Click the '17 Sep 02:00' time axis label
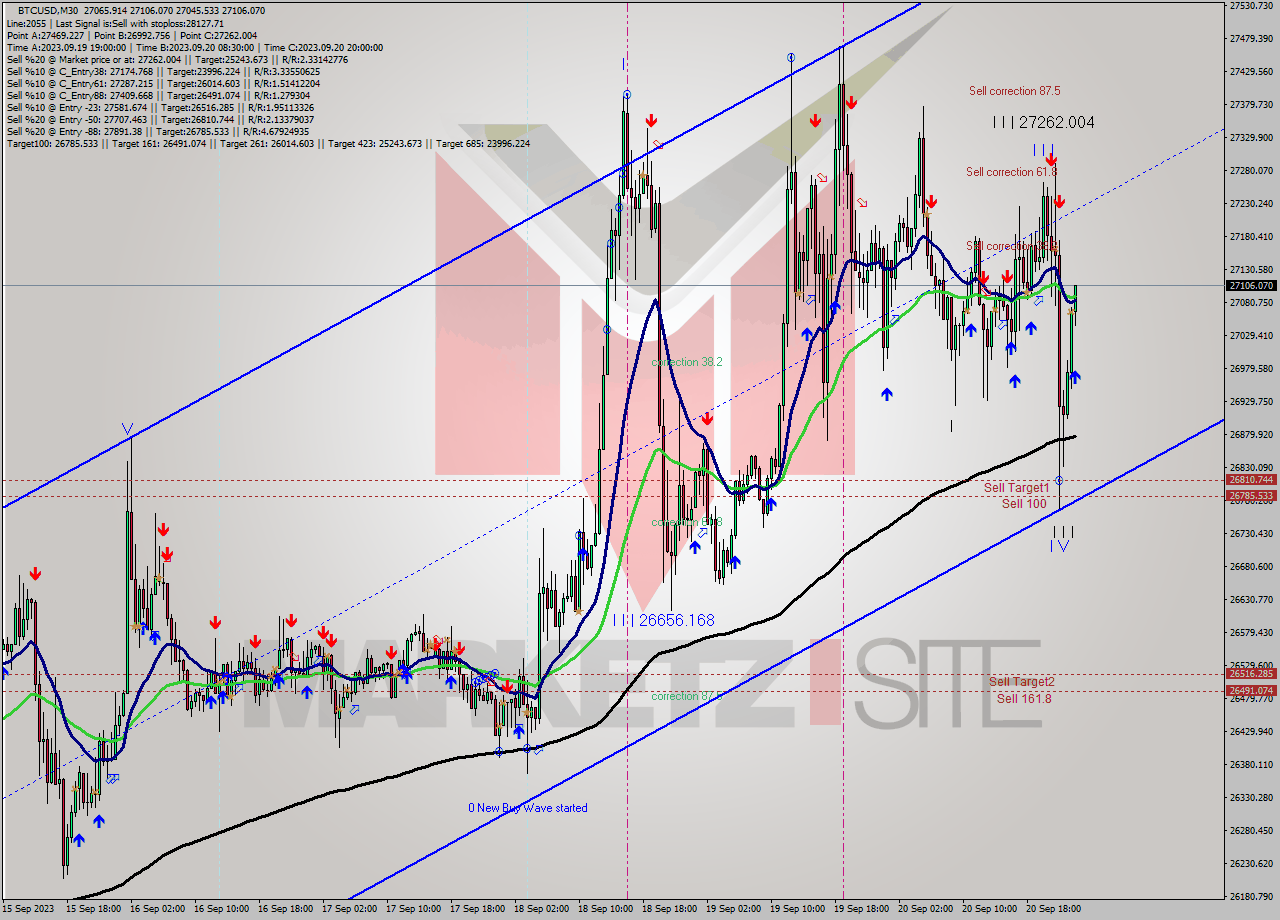 pyautogui.click(x=349, y=909)
